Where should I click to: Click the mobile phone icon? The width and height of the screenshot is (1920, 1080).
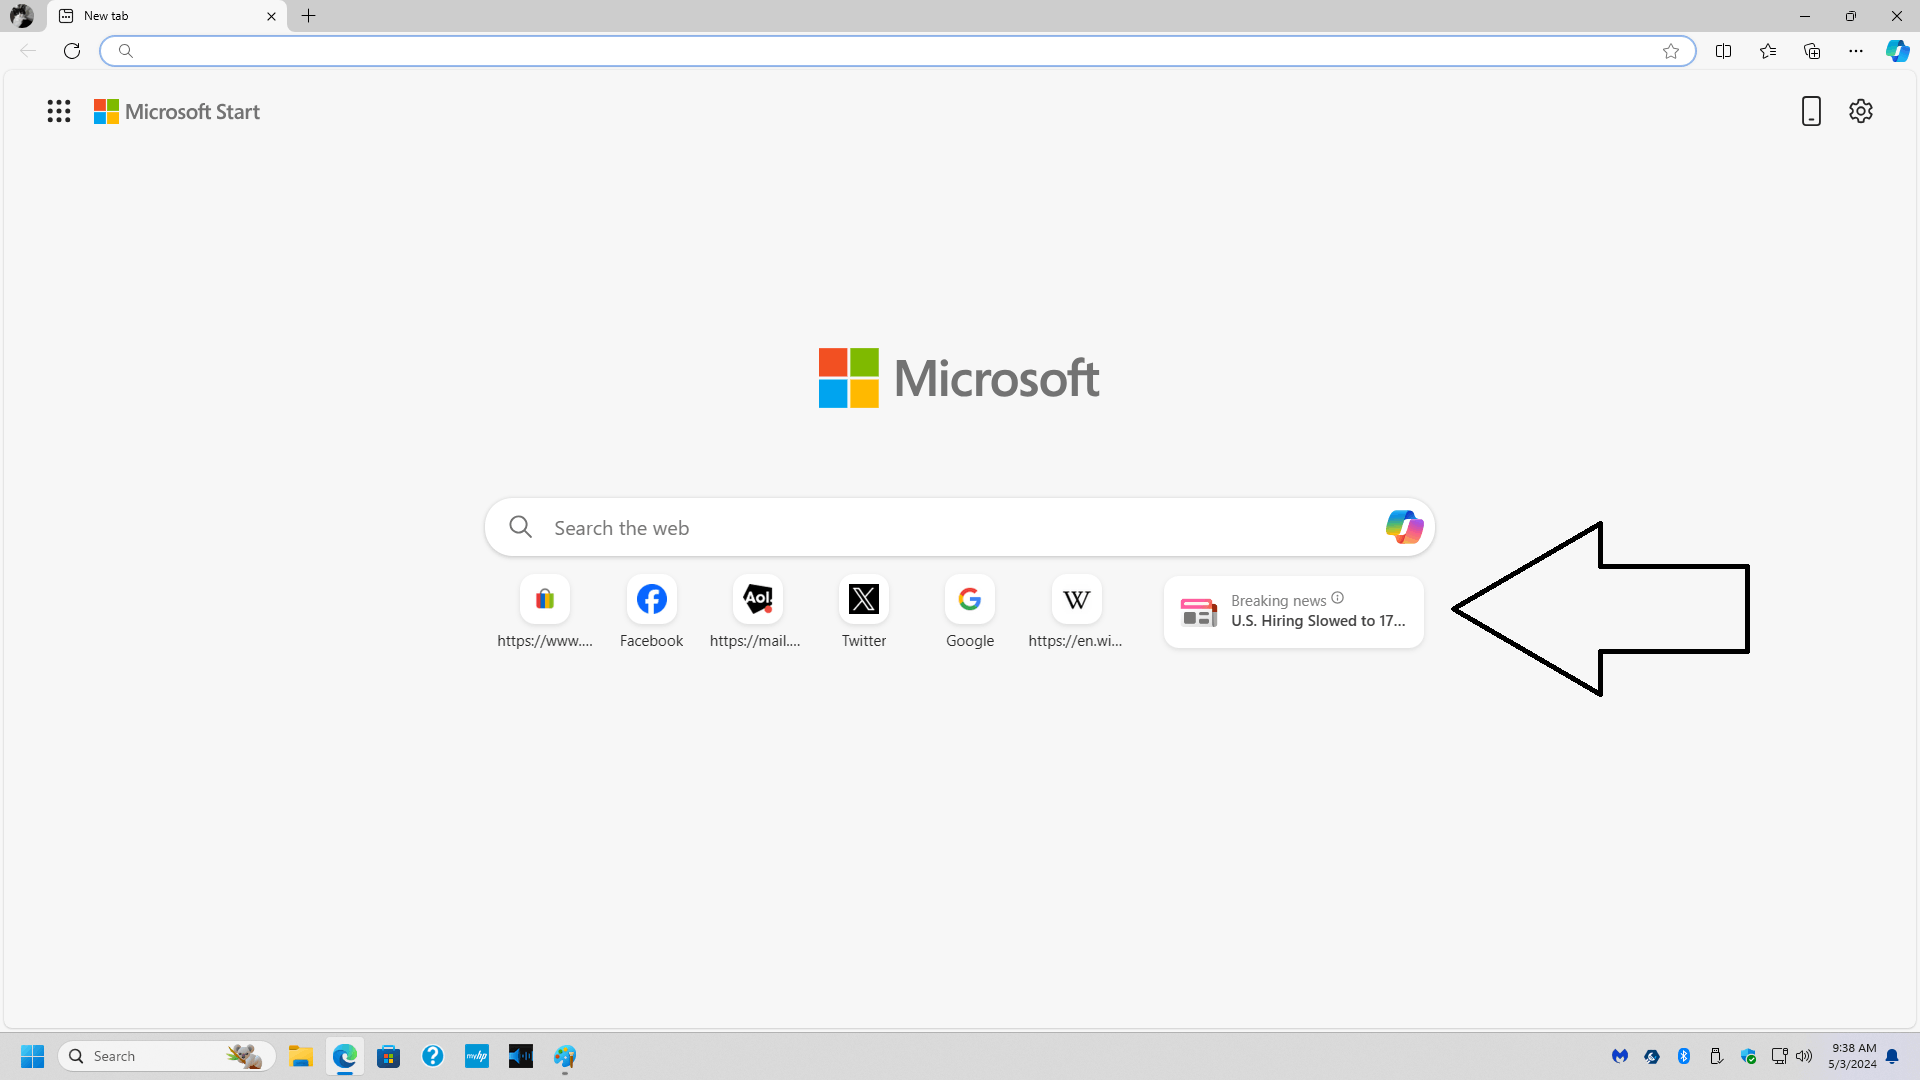(x=1811, y=111)
